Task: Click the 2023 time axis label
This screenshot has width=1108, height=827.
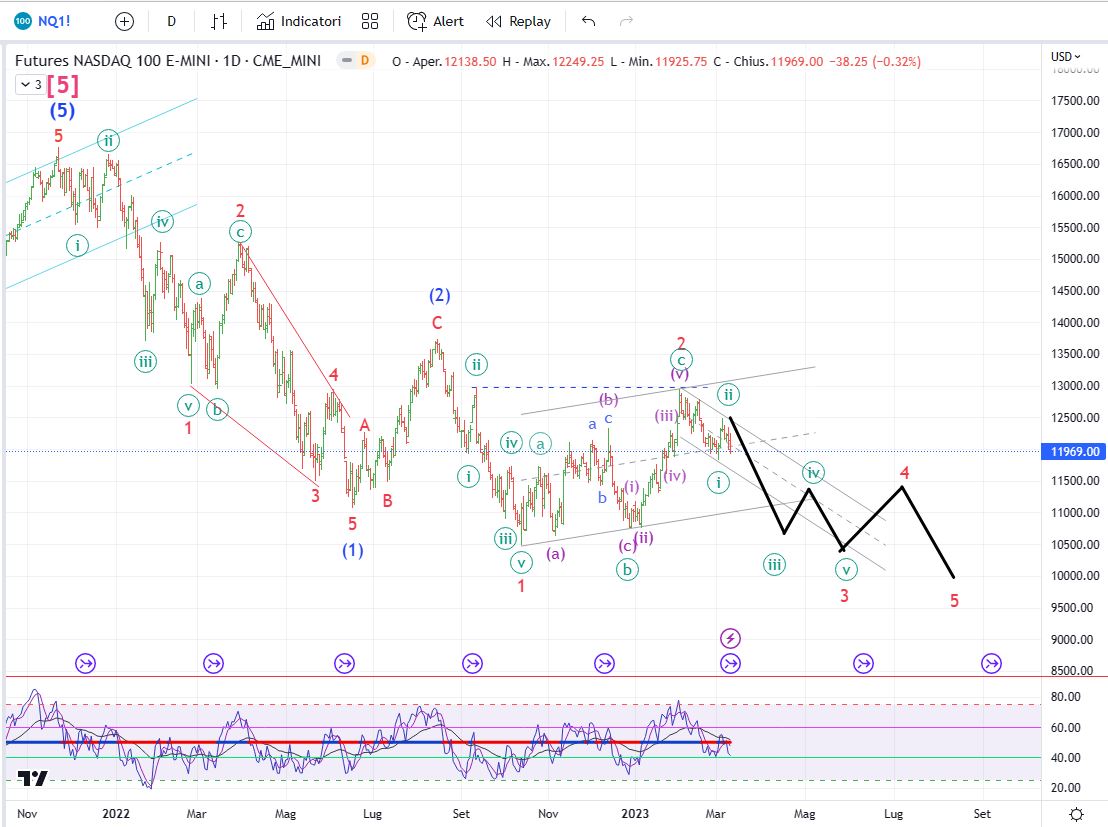Action: 635,814
